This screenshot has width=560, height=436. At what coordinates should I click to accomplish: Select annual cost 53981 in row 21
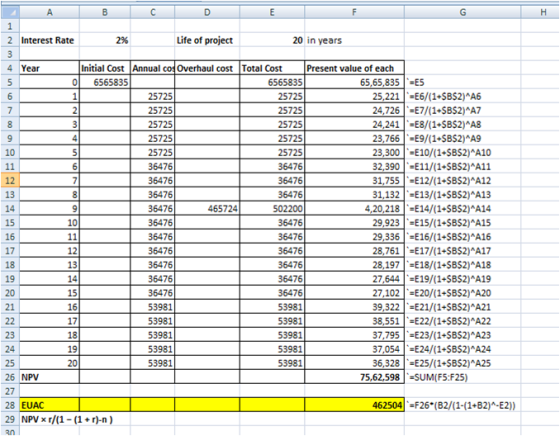click(152, 307)
